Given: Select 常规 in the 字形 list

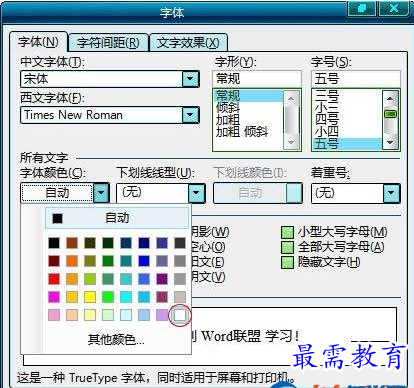Looking at the screenshot, I should (x=248, y=96).
